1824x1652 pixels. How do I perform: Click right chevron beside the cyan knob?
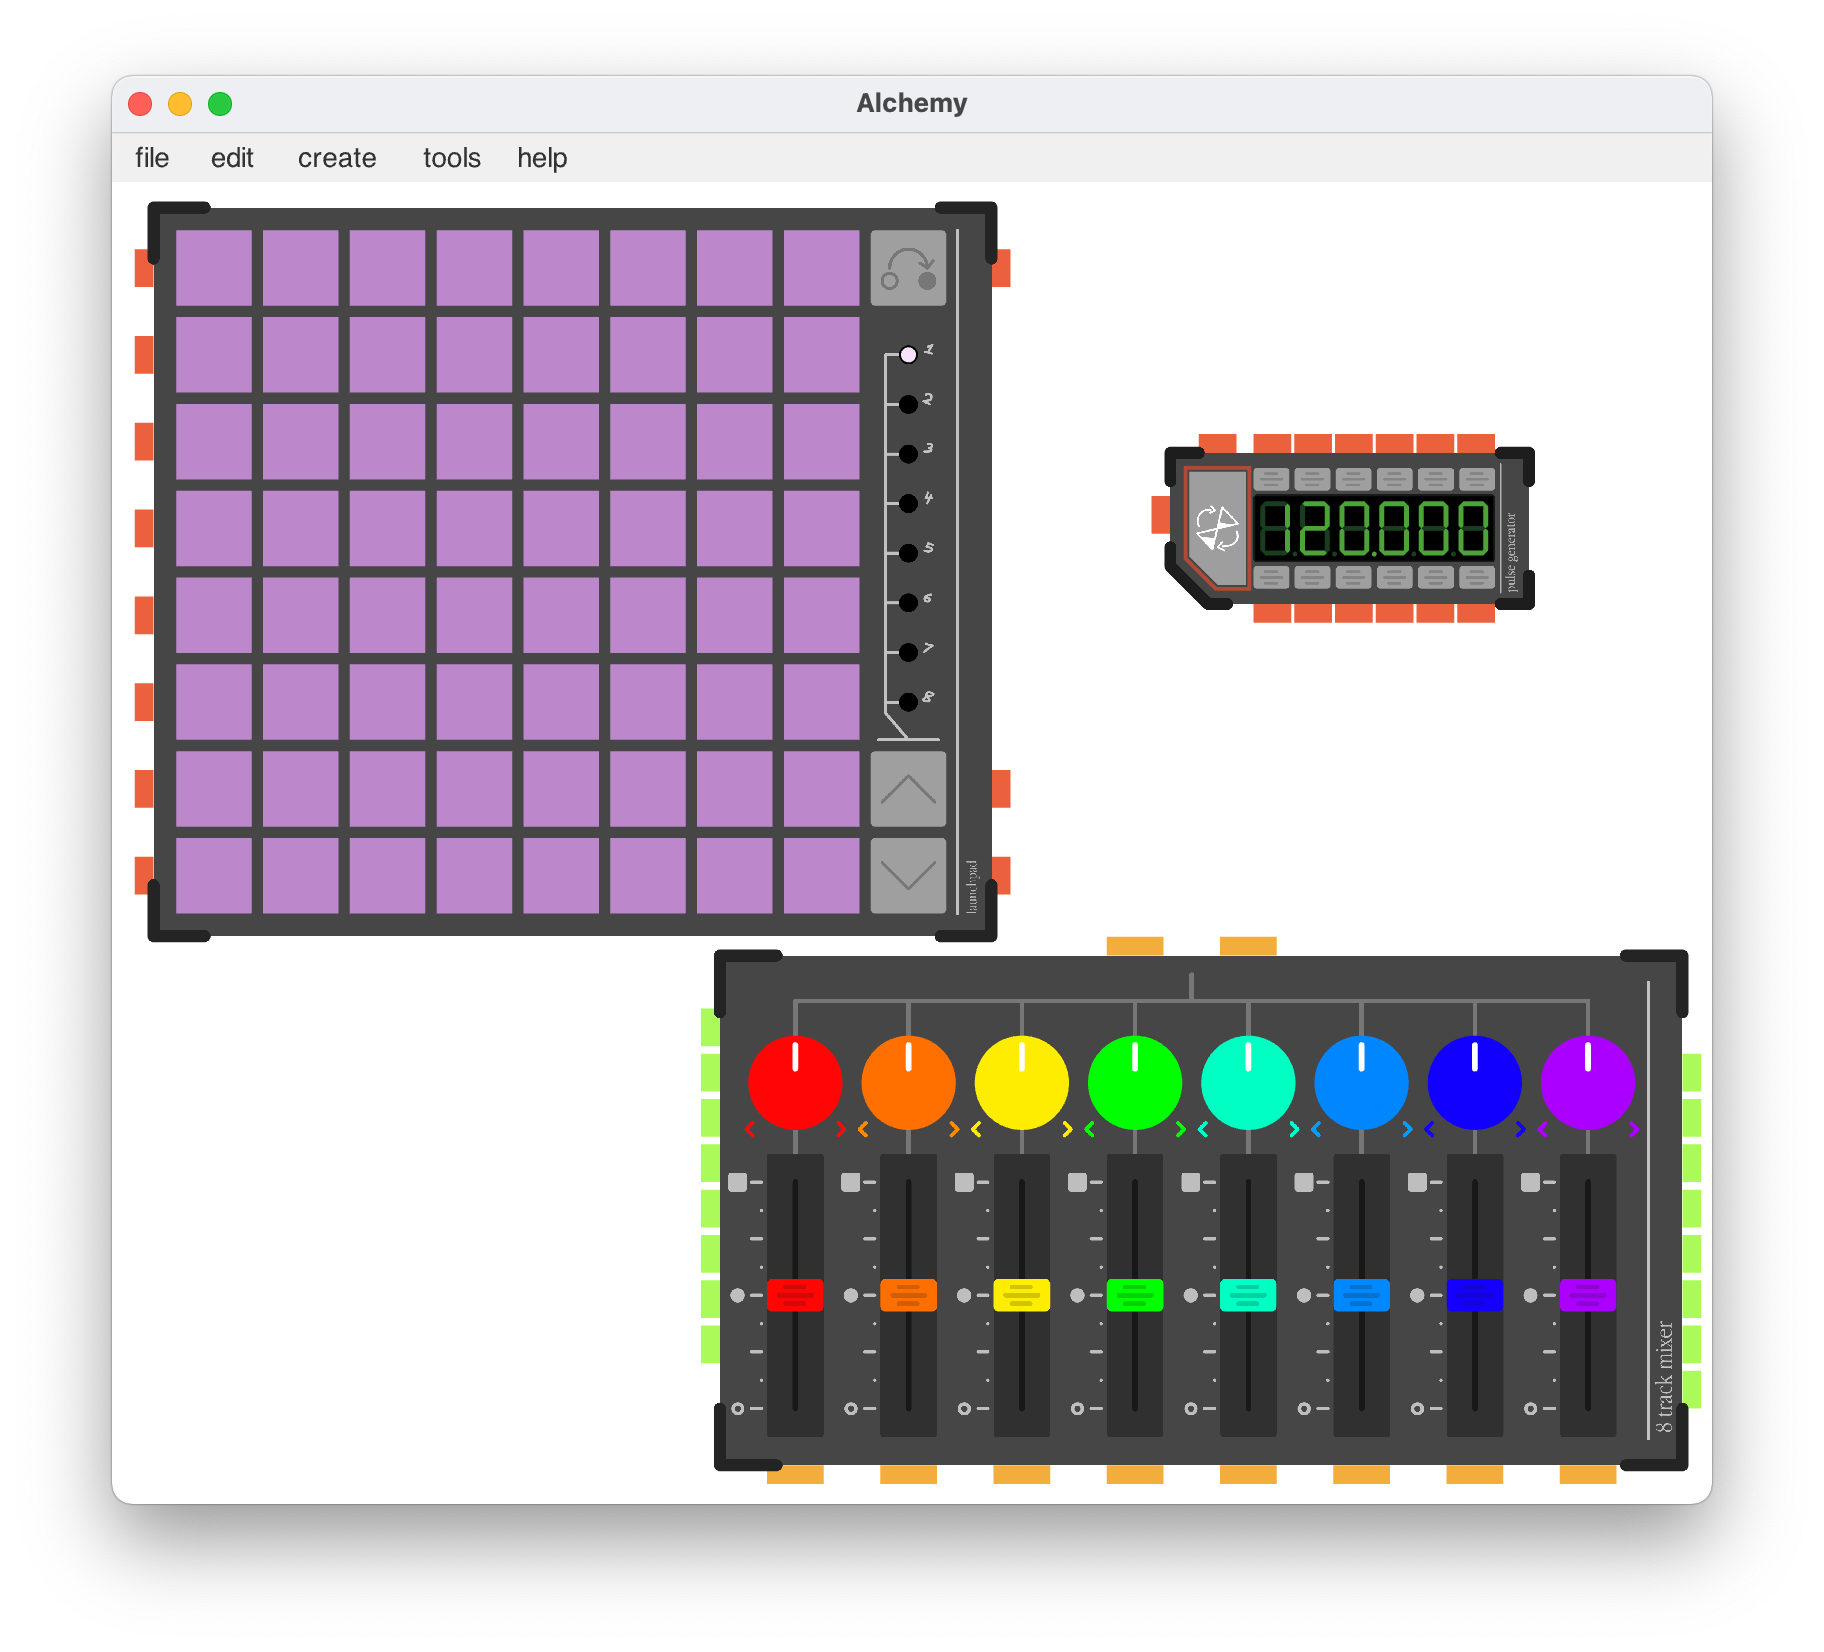(x=1294, y=1129)
